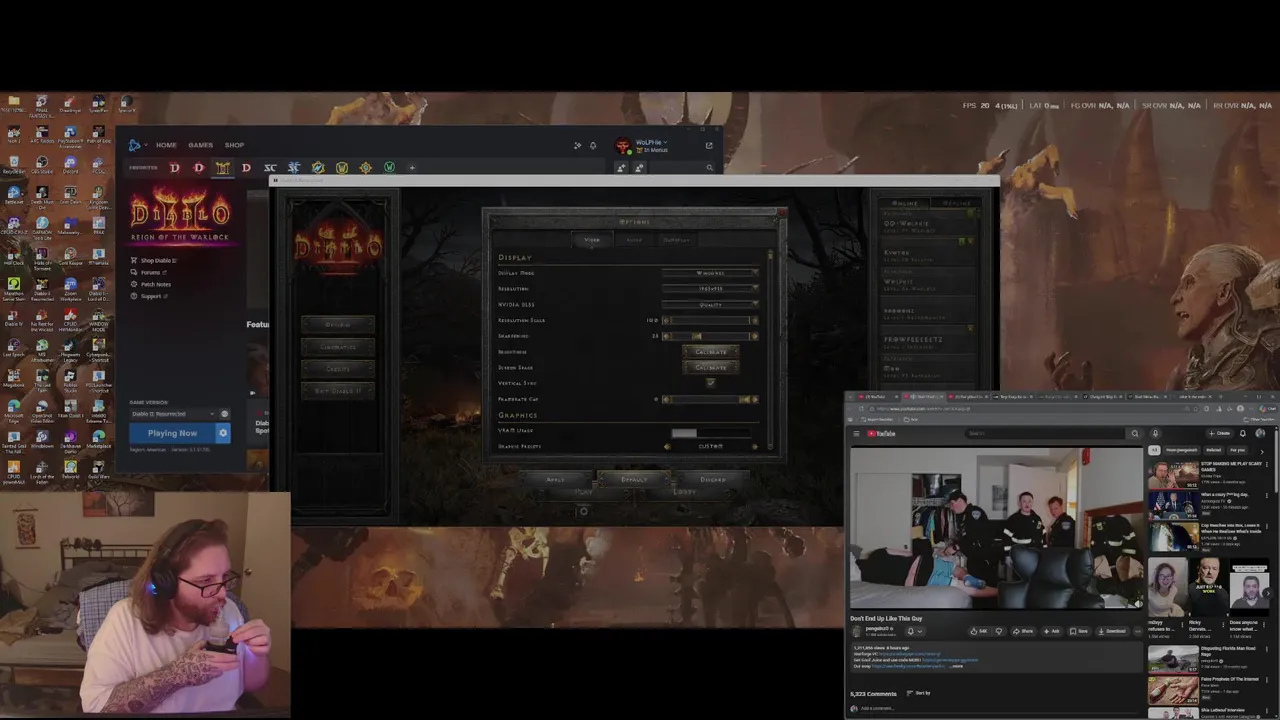1280x720 pixels.
Task: Filter suggestions by the Related chip
Action: click(1213, 450)
